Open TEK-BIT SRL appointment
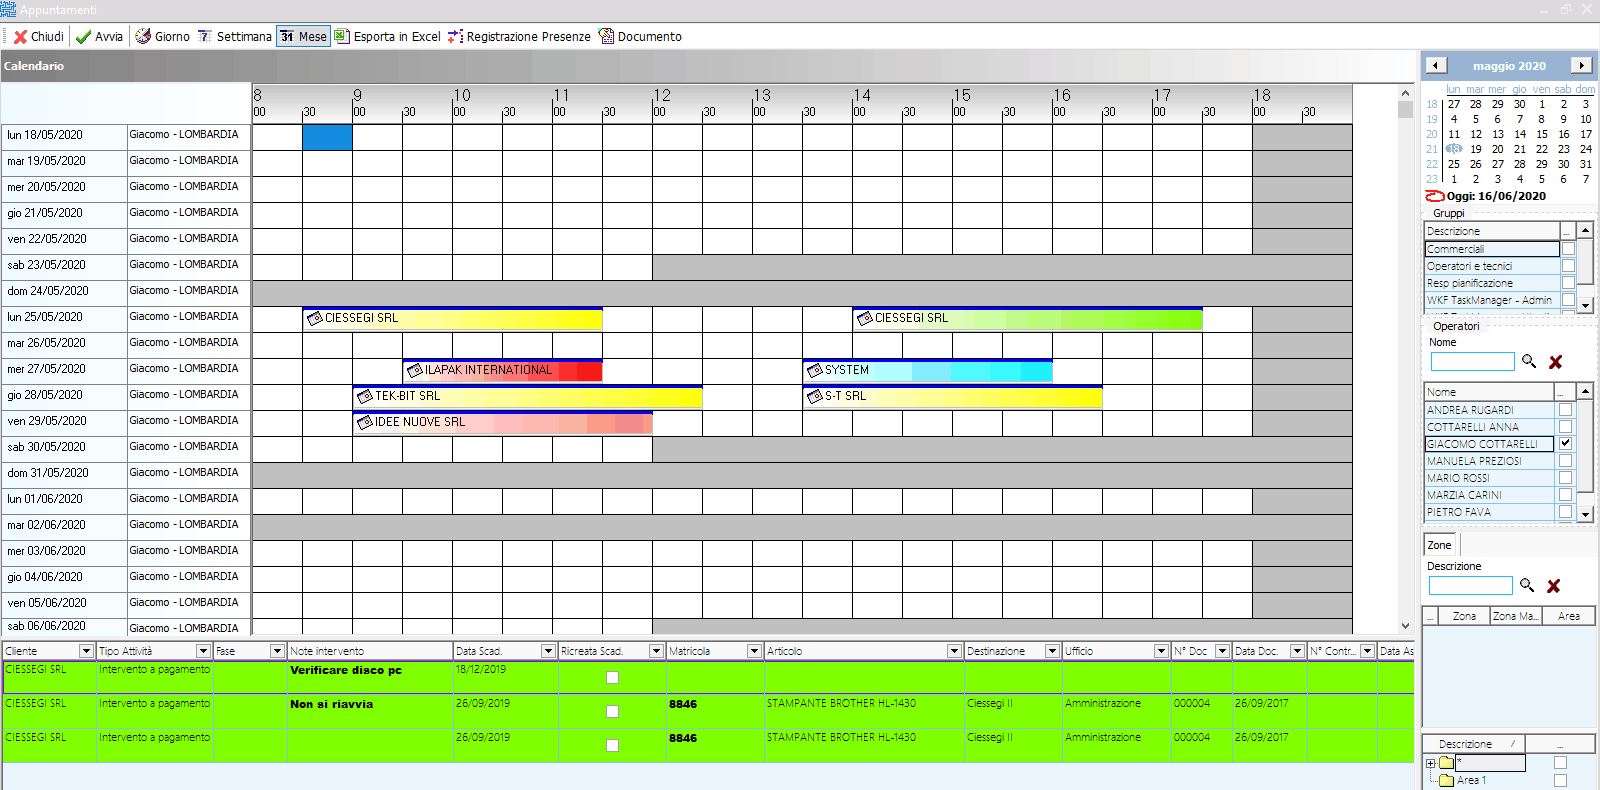The width and height of the screenshot is (1600, 790). (527, 396)
